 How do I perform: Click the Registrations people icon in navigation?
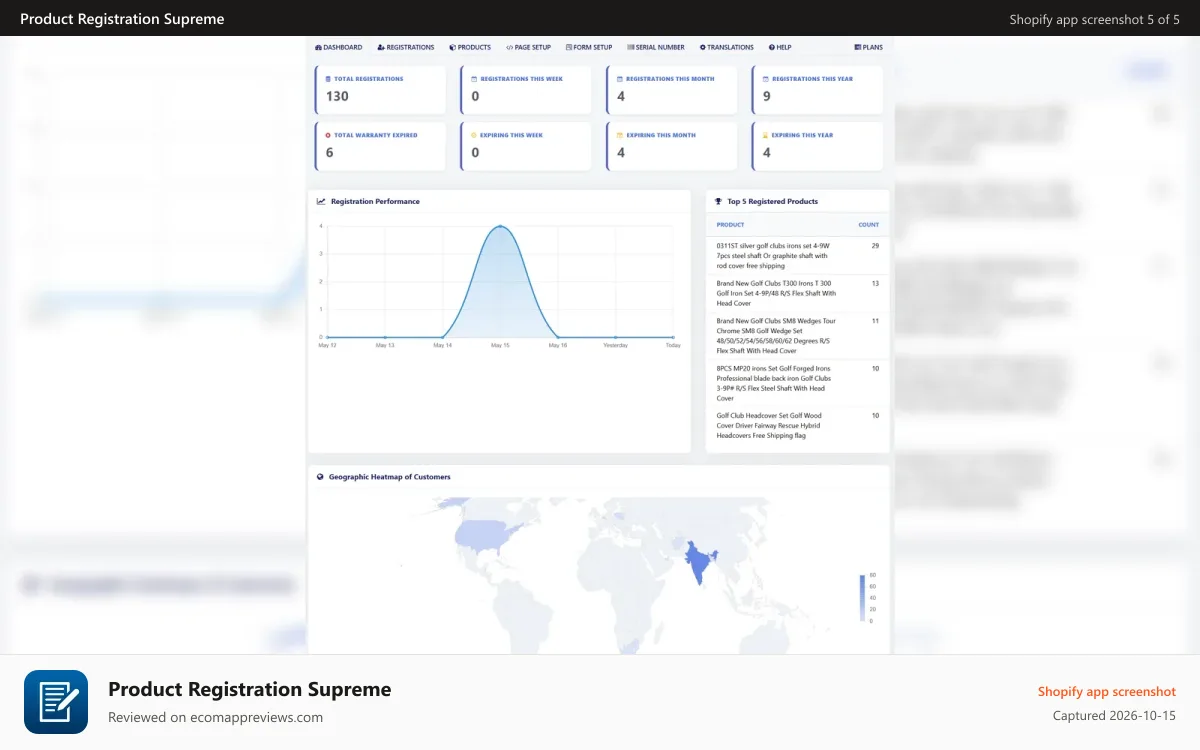pyautogui.click(x=381, y=47)
